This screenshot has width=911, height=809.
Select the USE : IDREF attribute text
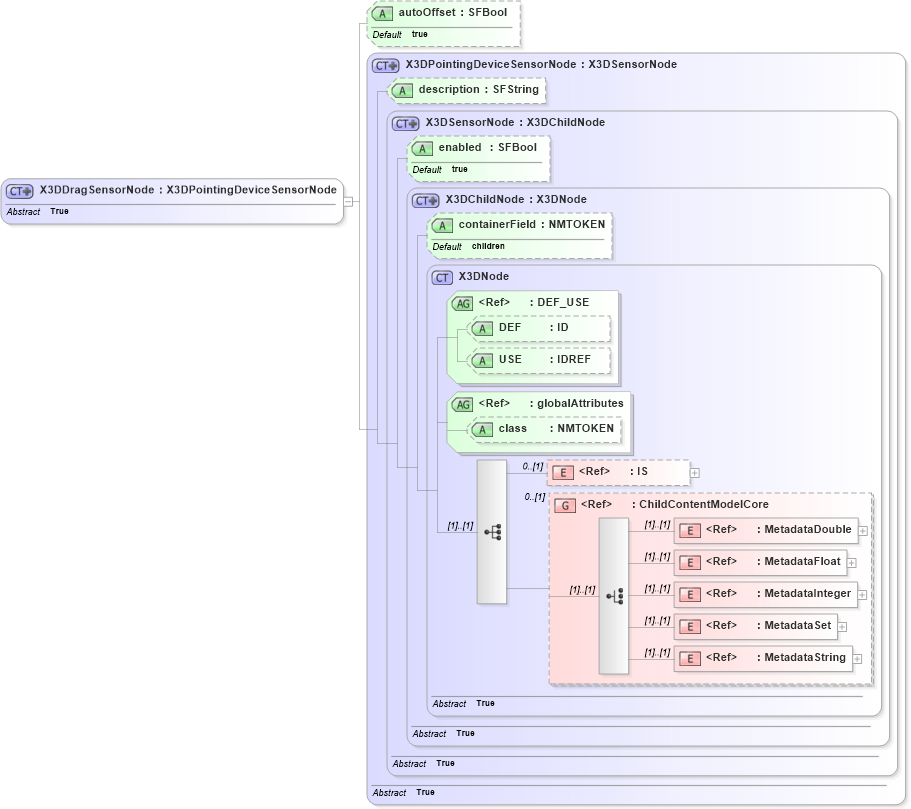tap(544, 359)
